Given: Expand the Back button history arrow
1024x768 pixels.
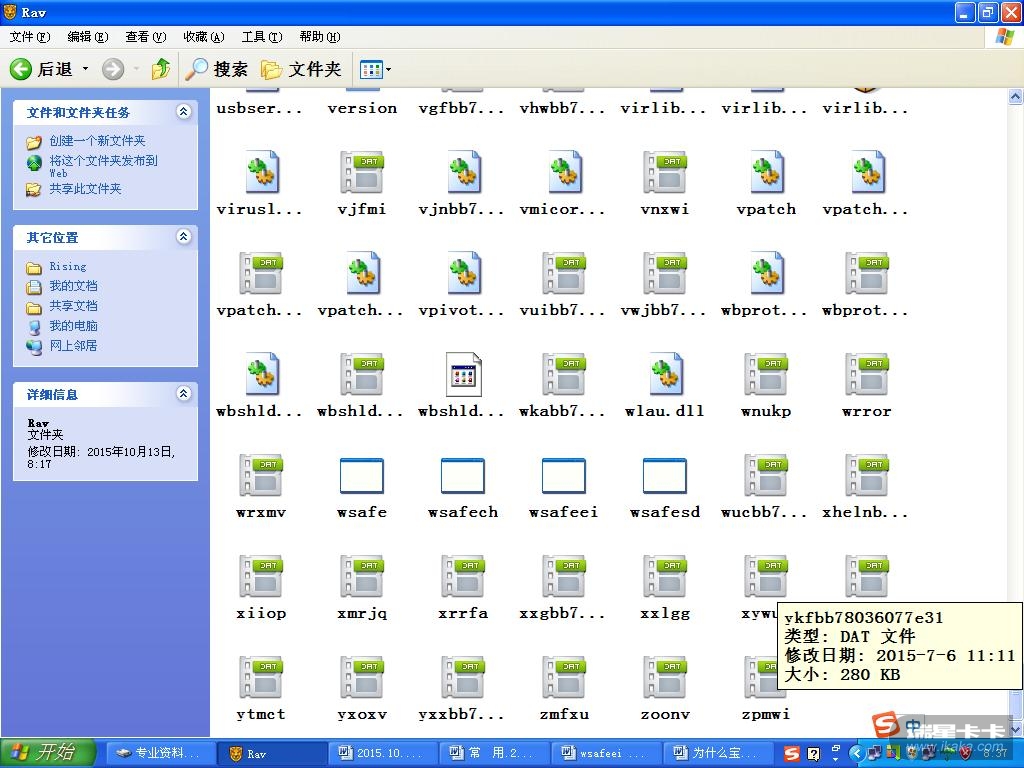Looking at the screenshot, I should tap(86, 69).
